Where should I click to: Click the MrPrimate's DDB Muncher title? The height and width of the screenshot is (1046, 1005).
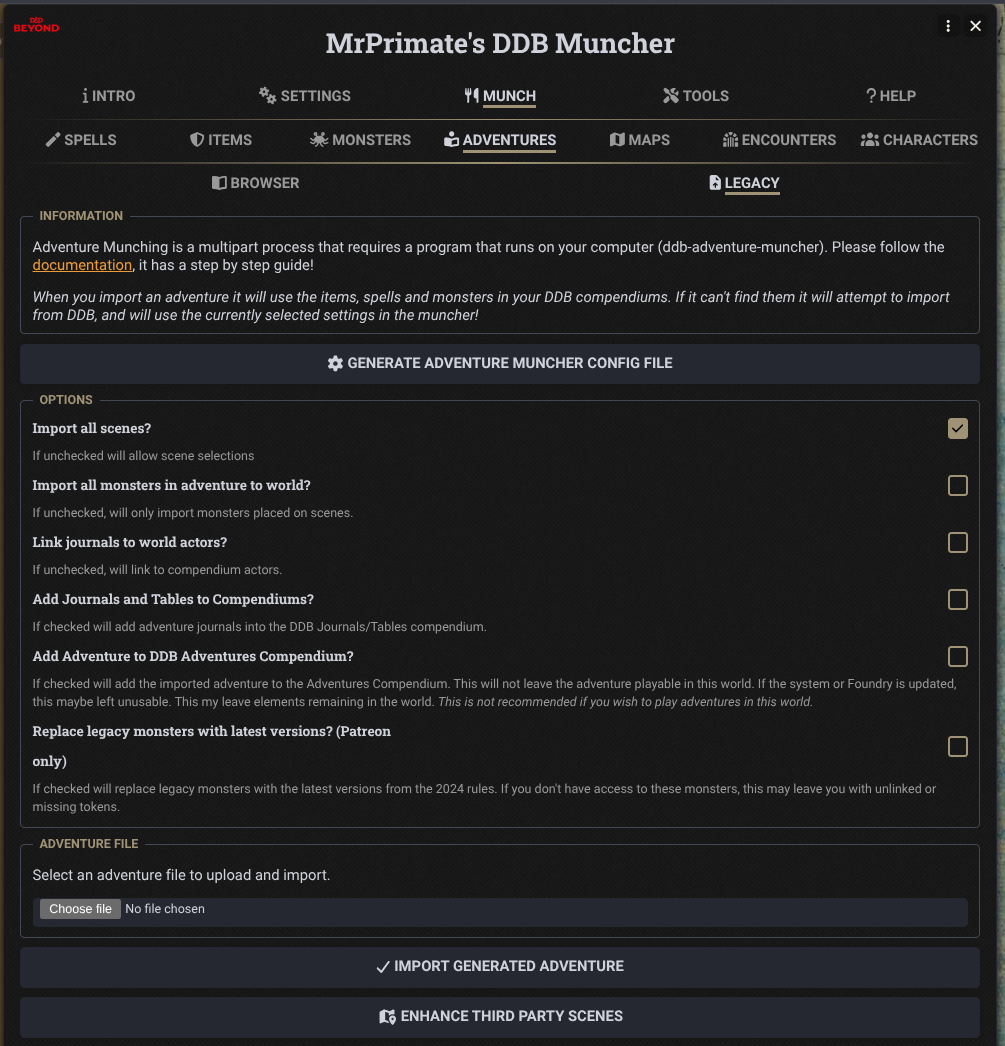(x=500, y=43)
